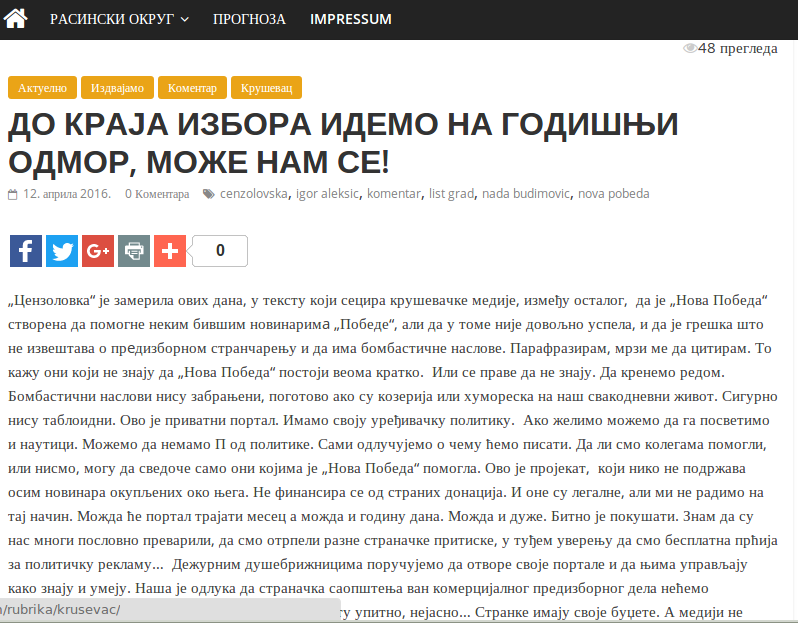
Task: Open the cenzolovska tag link
Action: [x=254, y=194]
